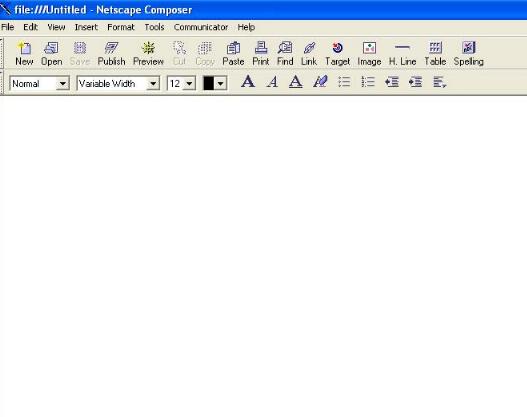
Task: Open the Variable Width font dropdown
Action: [x=153, y=83]
